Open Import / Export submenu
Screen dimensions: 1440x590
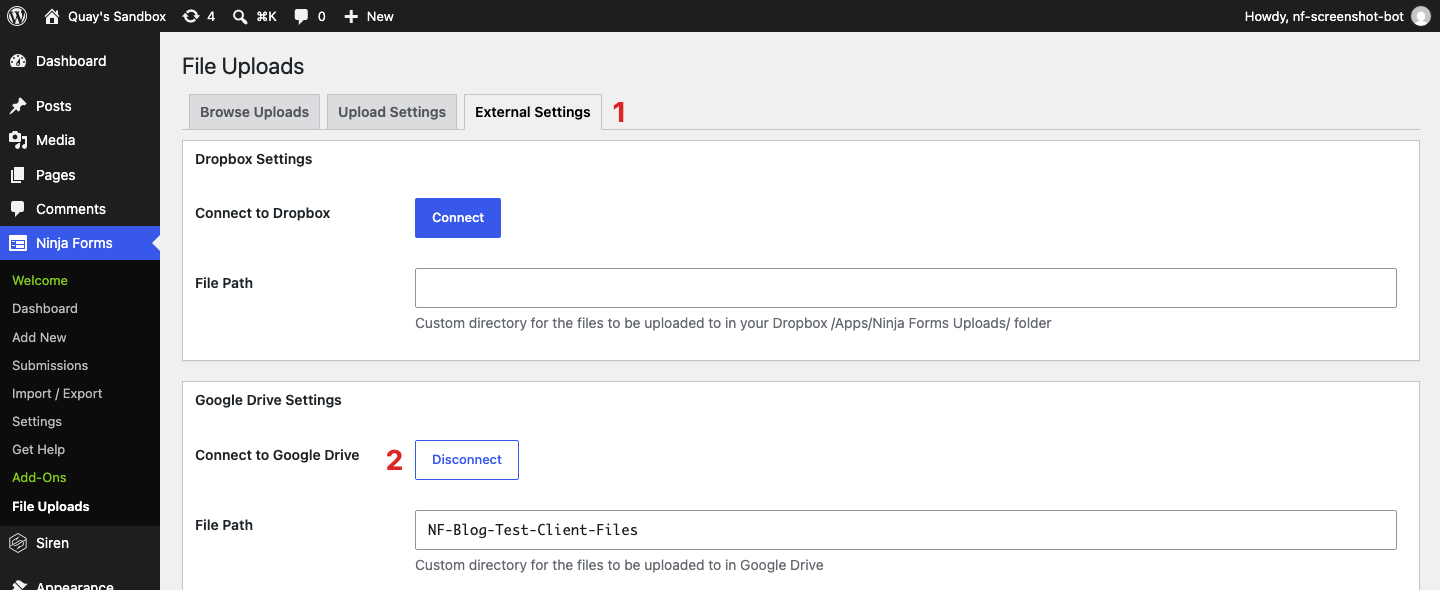click(57, 393)
